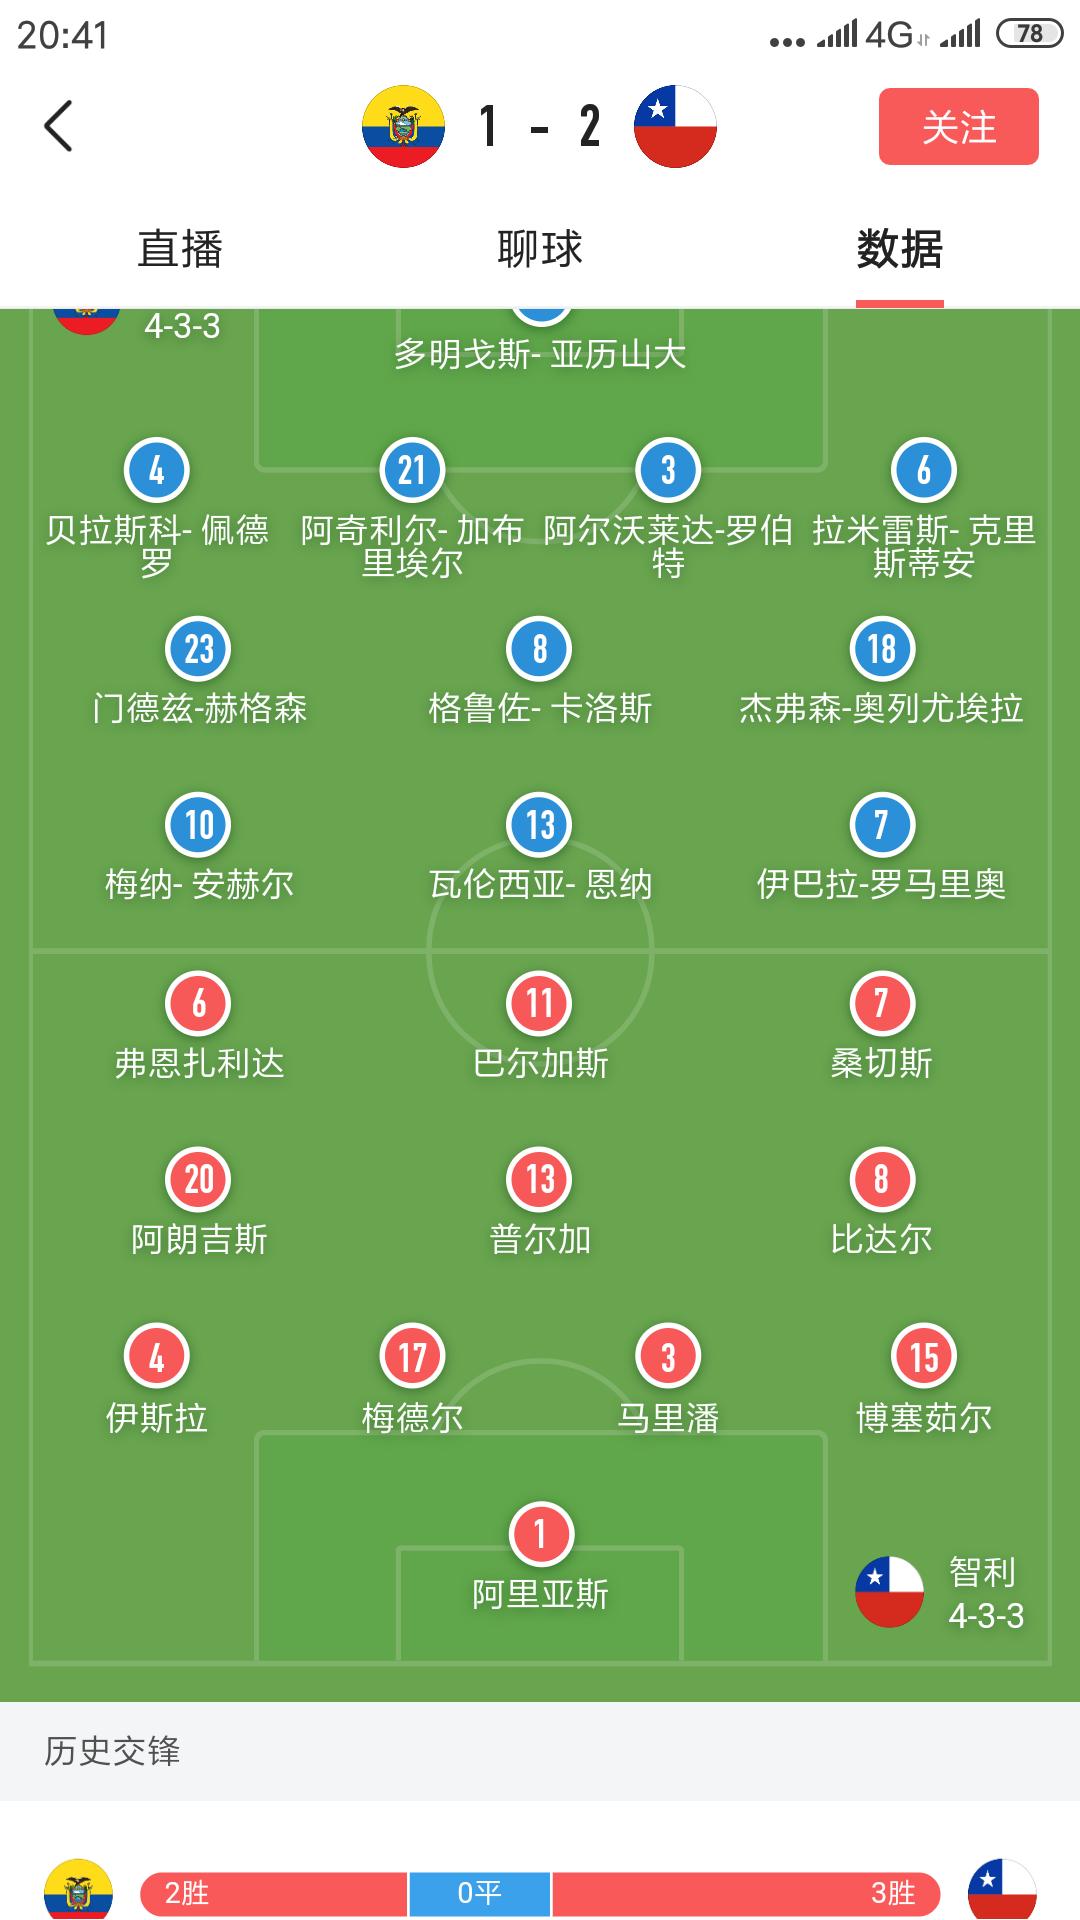Open the number 7 player 伊巴拉-罗马里奥

pos(881,826)
